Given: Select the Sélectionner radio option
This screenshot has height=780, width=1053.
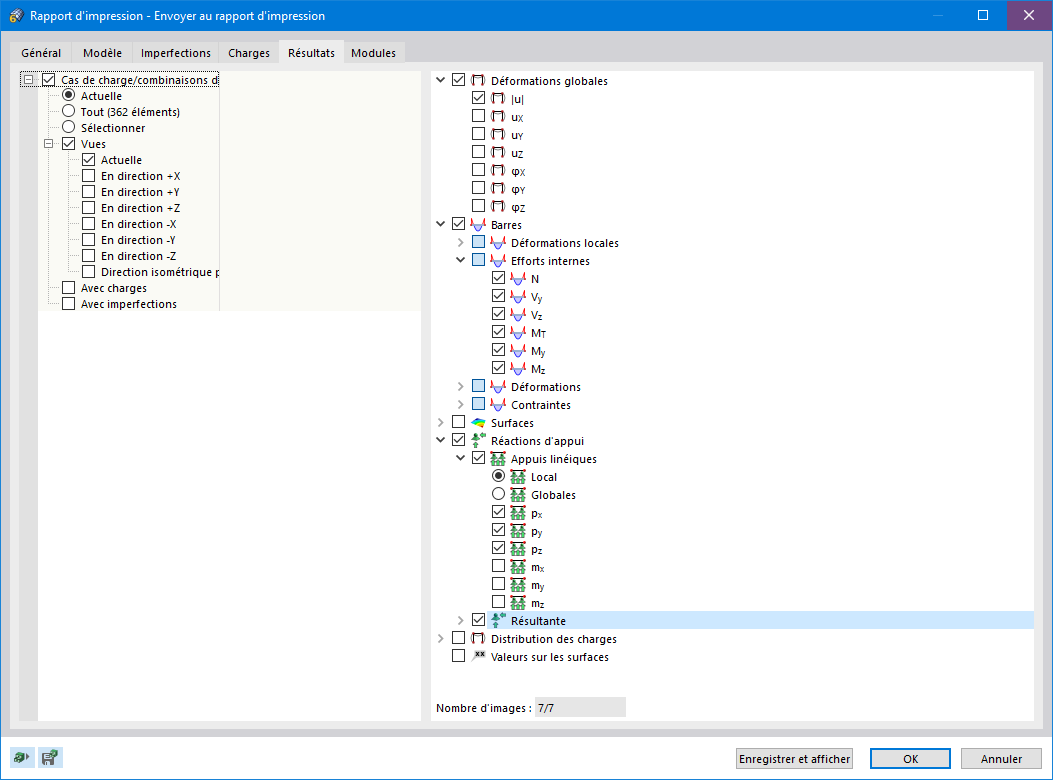Looking at the screenshot, I should [68, 127].
